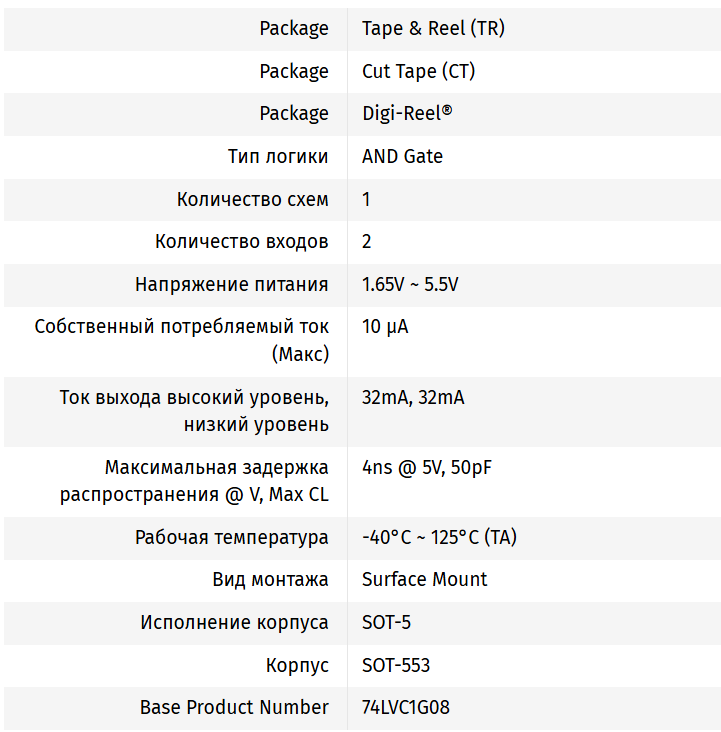
Task: Click the 'Digi-Reel®' package value
Action: [x=407, y=114]
